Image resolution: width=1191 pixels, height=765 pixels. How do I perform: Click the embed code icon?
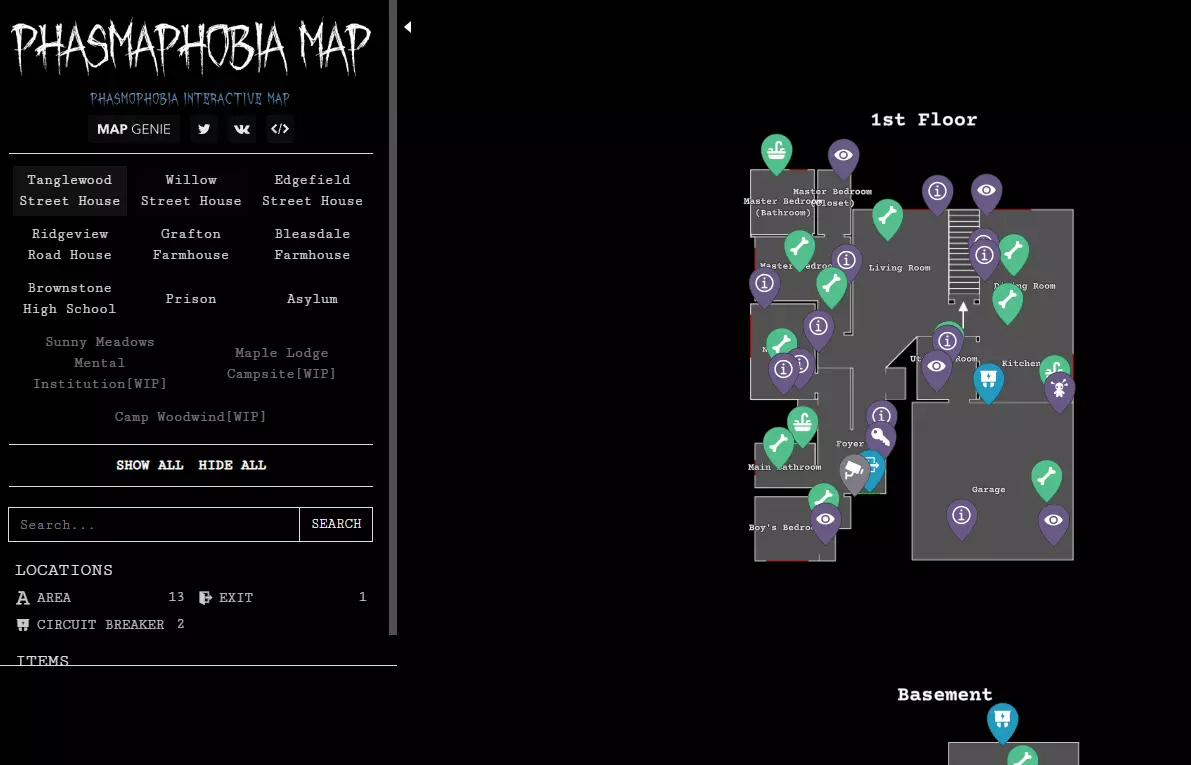point(280,129)
